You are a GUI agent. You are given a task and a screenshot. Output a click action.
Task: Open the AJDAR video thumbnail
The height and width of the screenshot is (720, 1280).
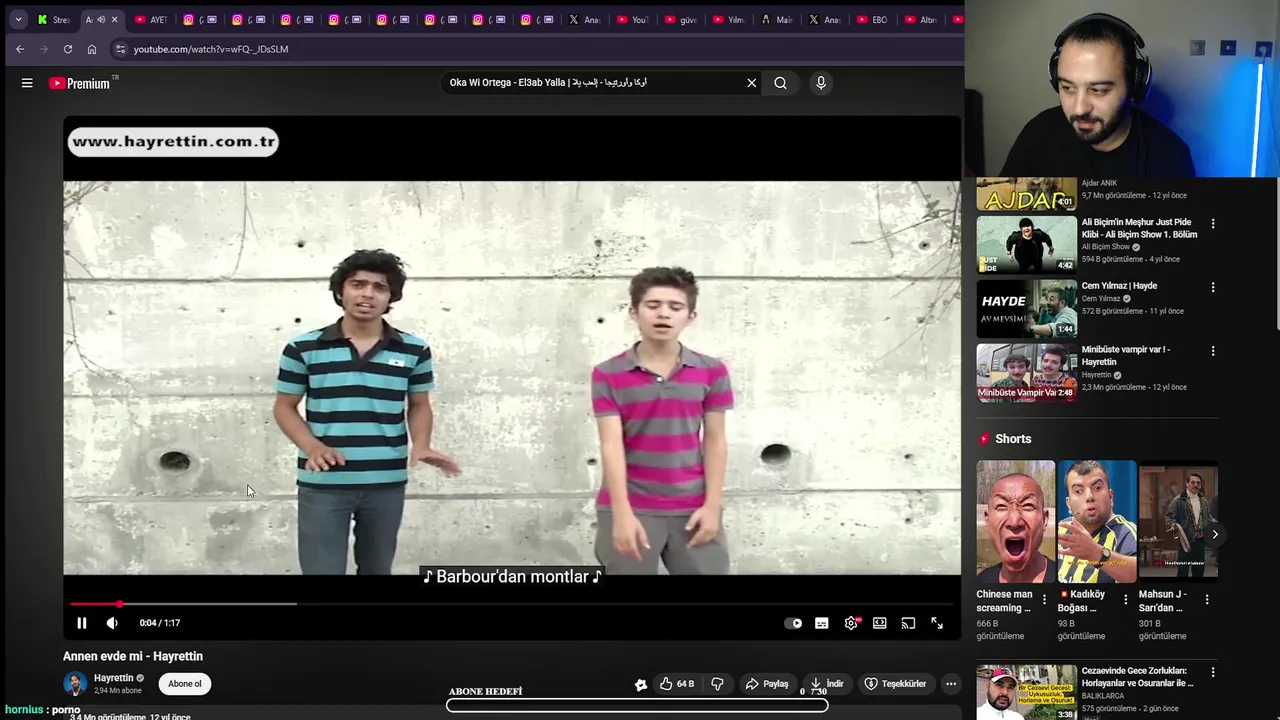tap(1027, 194)
